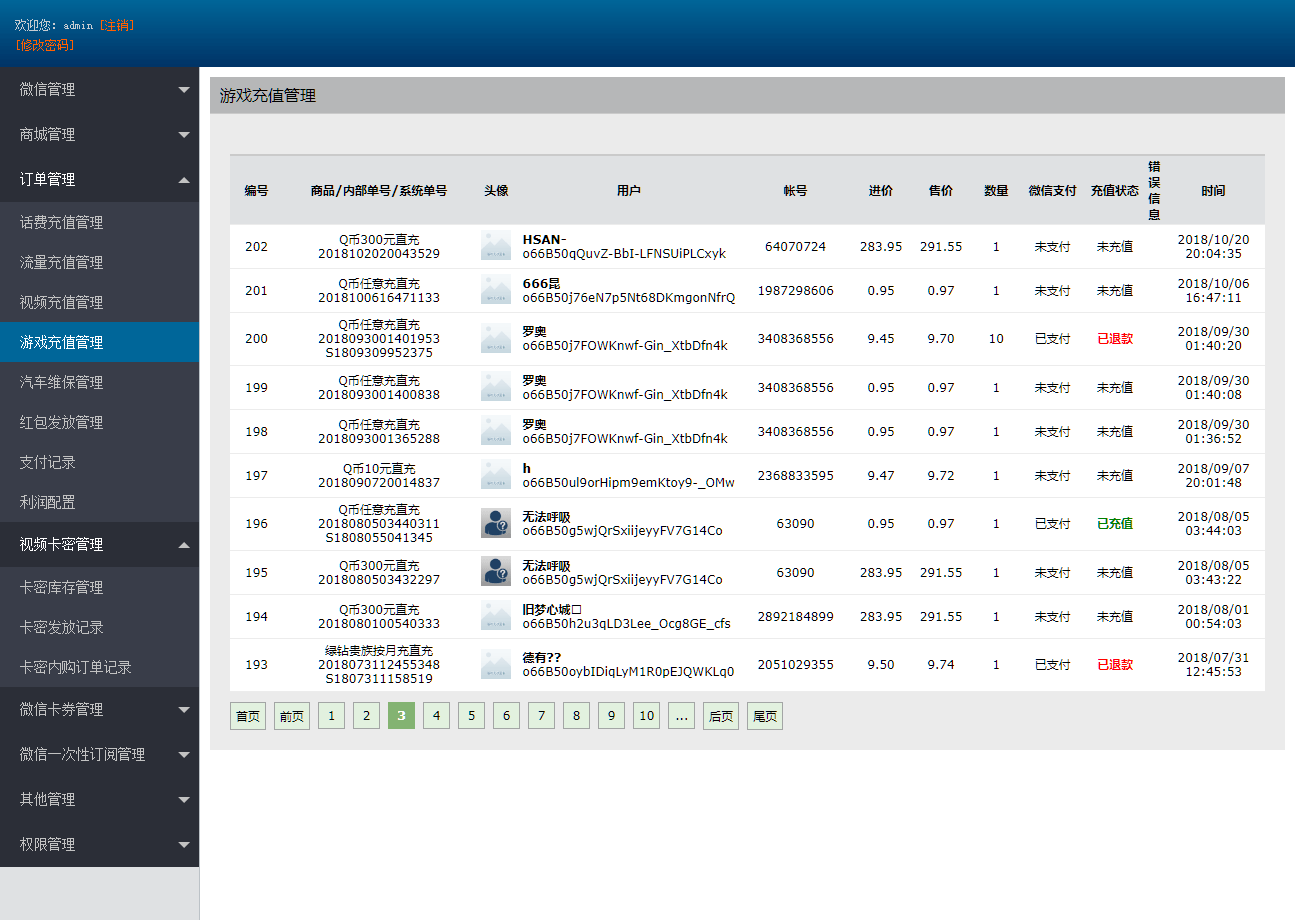This screenshot has height=920, width=1295.
Task: Go to page 2
Action: [366, 716]
